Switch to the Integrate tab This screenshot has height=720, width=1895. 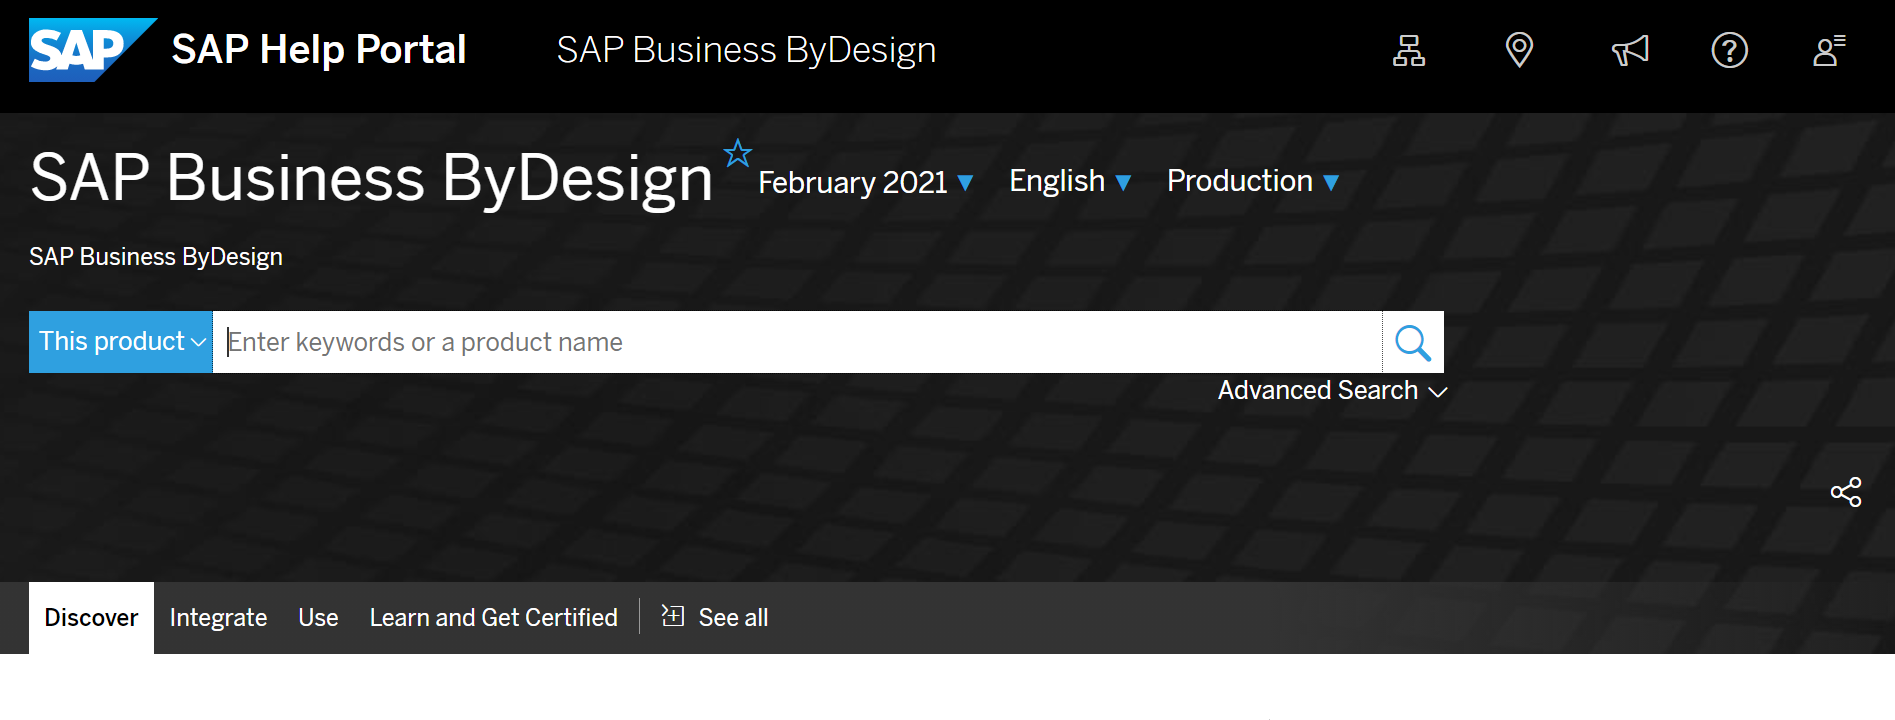point(218,618)
